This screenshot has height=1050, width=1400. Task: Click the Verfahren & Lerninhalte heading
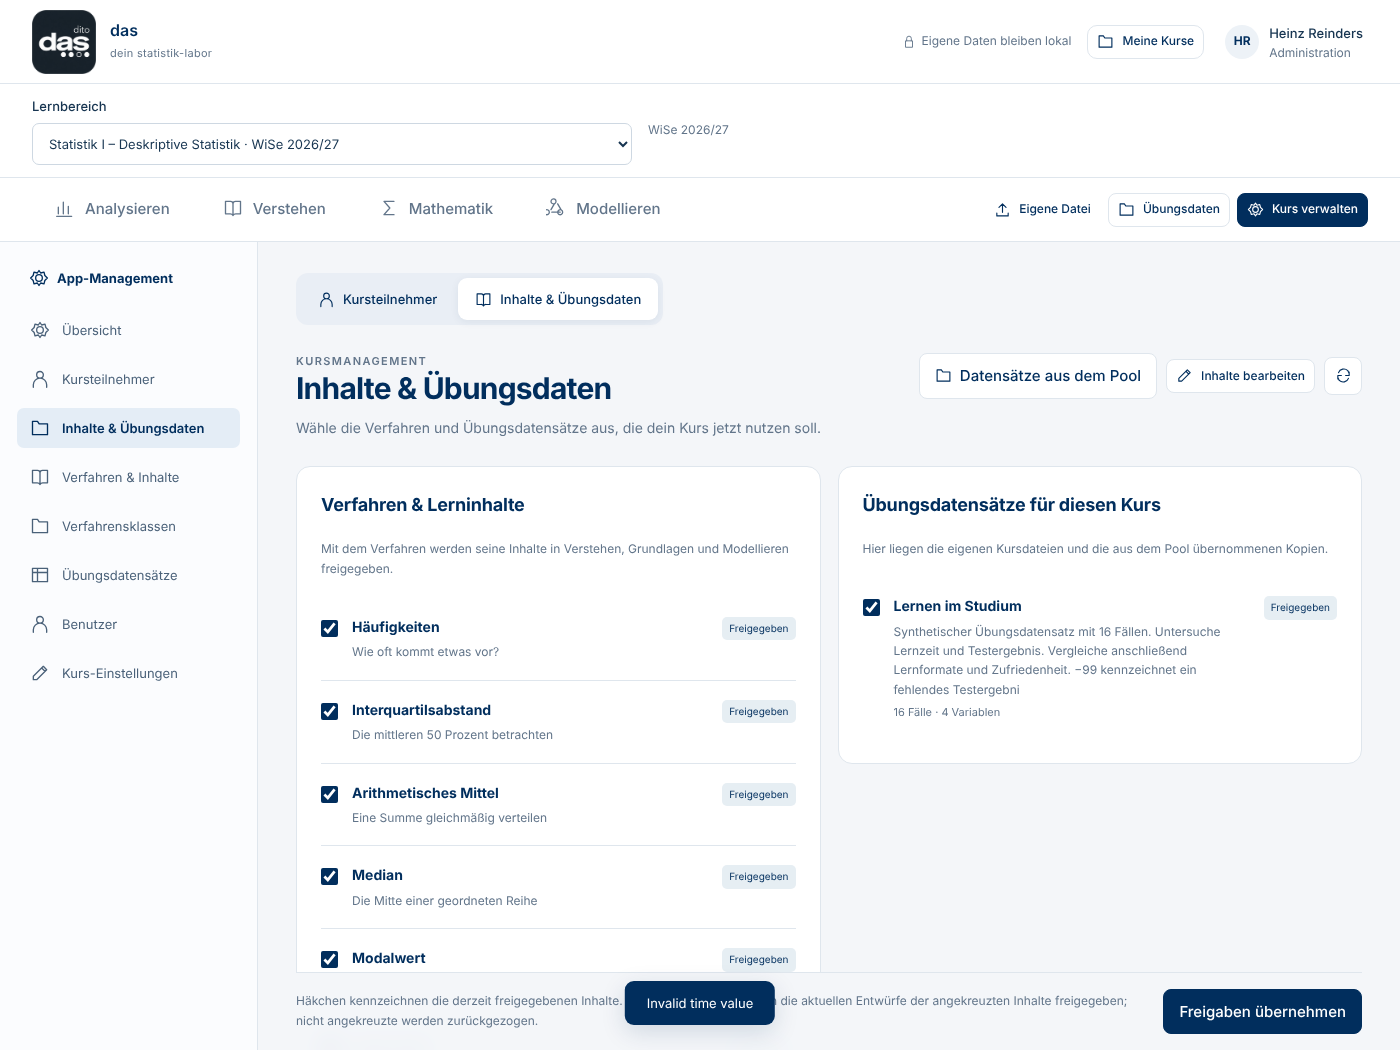click(x=423, y=505)
